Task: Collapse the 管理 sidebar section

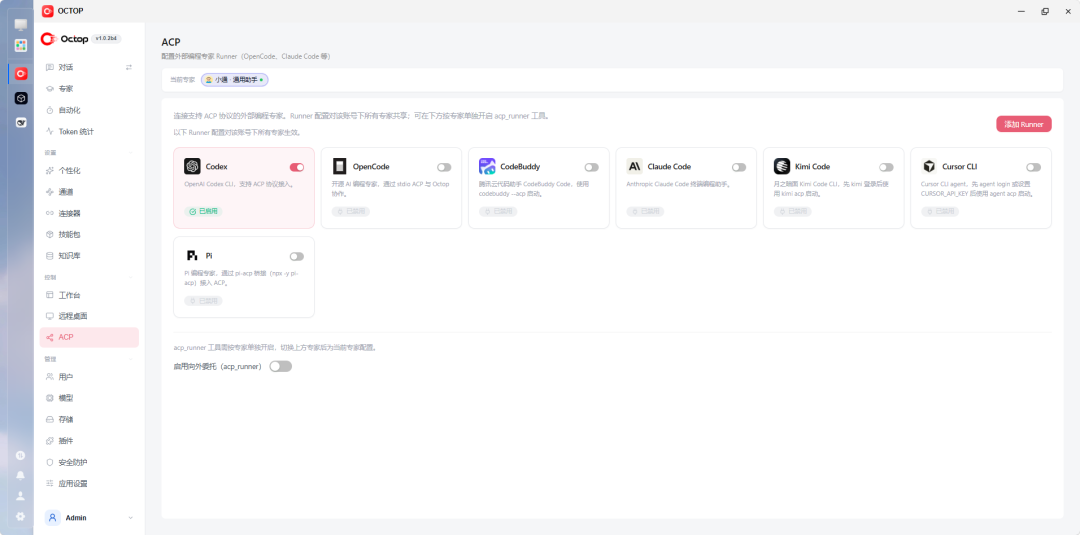Action: click(x=131, y=359)
